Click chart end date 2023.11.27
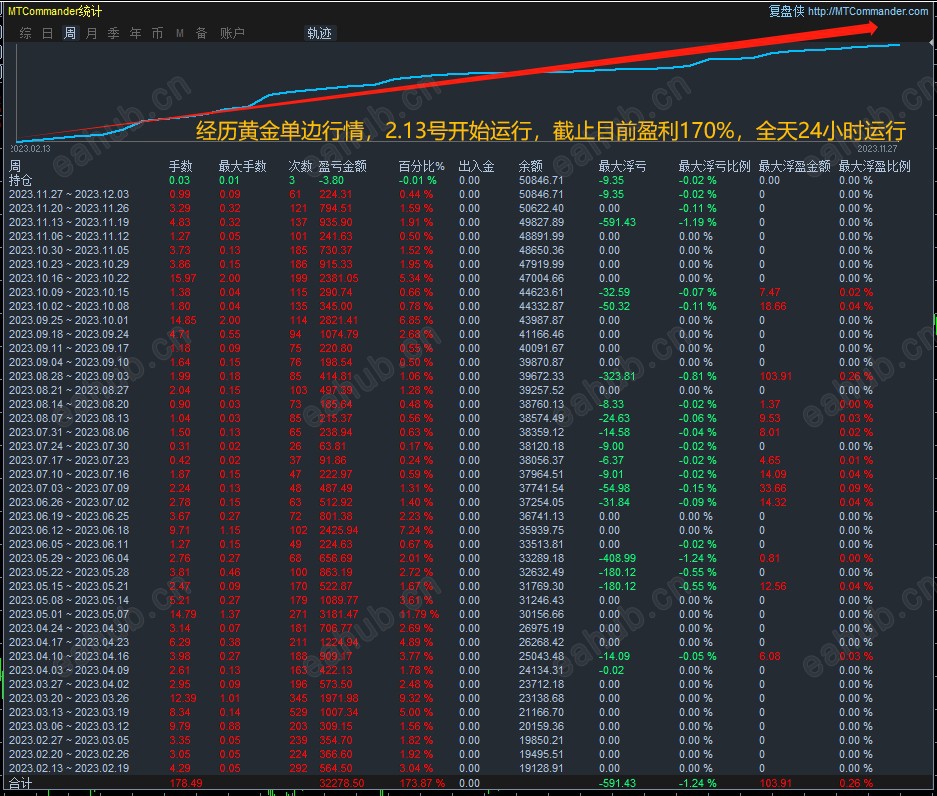Image resolution: width=937 pixels, height=796 pixels. coord(877,148)
